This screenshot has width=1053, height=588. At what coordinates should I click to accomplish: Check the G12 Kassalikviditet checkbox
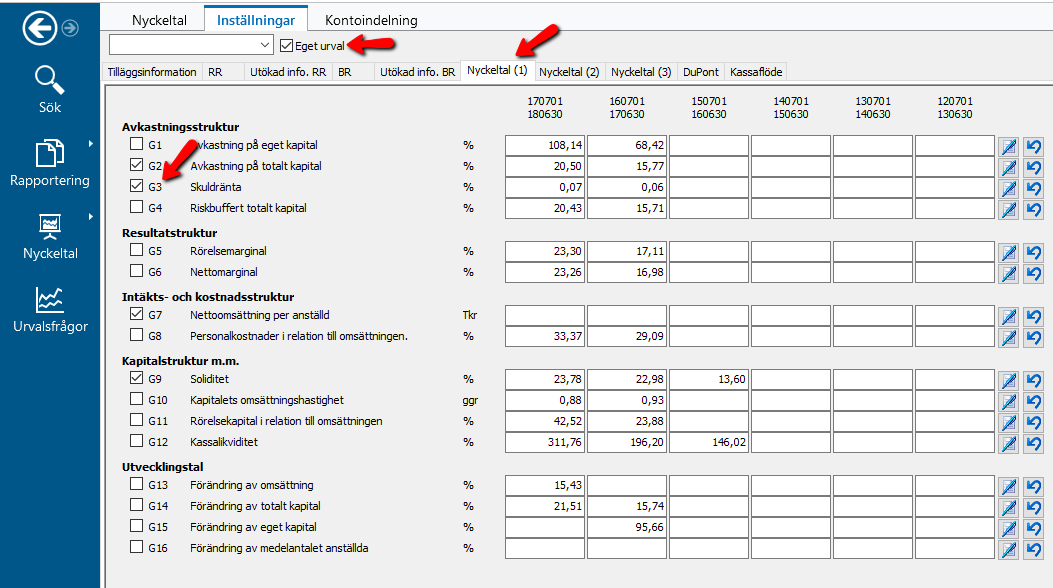point(136,441)
